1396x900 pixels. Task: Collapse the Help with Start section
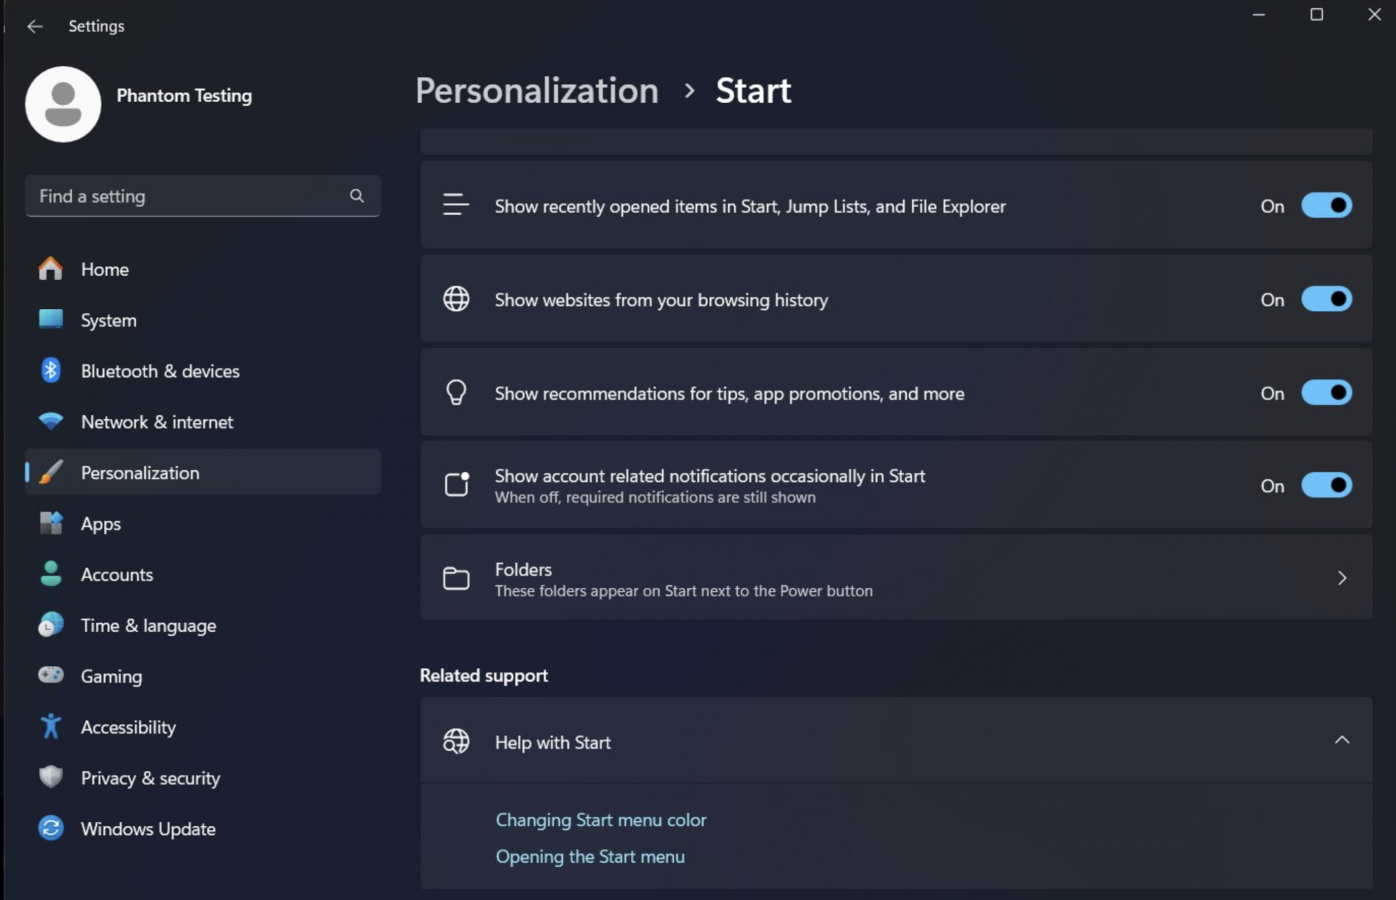(x=1342, y=740)
